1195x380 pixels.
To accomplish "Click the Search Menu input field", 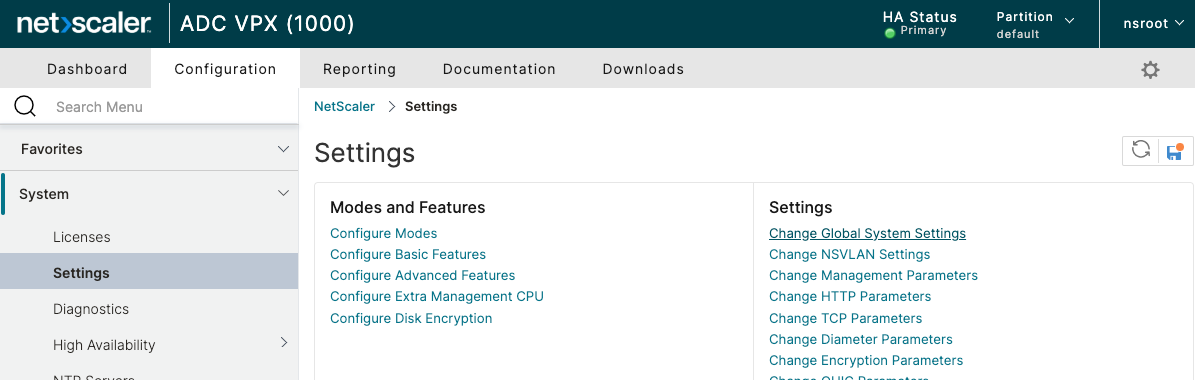I will (171, 107).
